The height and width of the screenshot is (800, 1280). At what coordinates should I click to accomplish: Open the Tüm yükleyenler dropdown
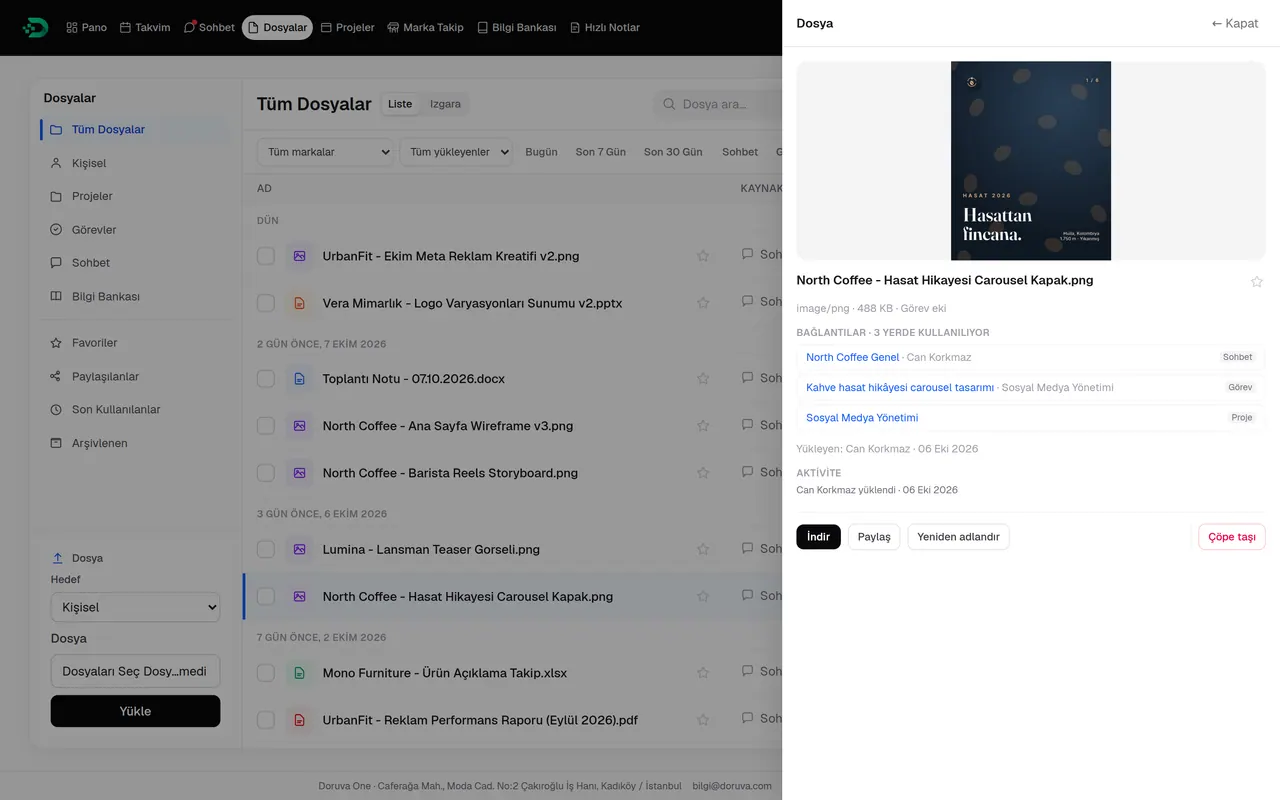pyautogui.click(x=456, y=152)
